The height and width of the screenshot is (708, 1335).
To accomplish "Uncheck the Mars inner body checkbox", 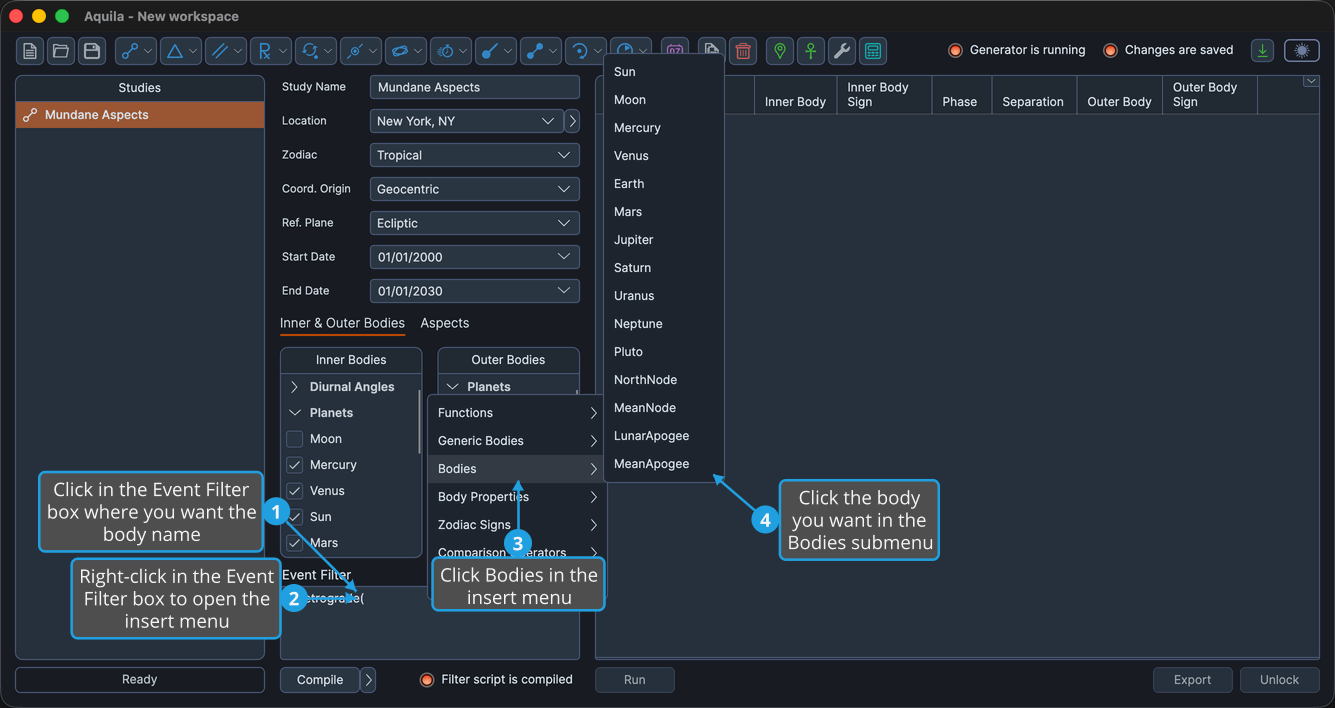I will point(295,543).
